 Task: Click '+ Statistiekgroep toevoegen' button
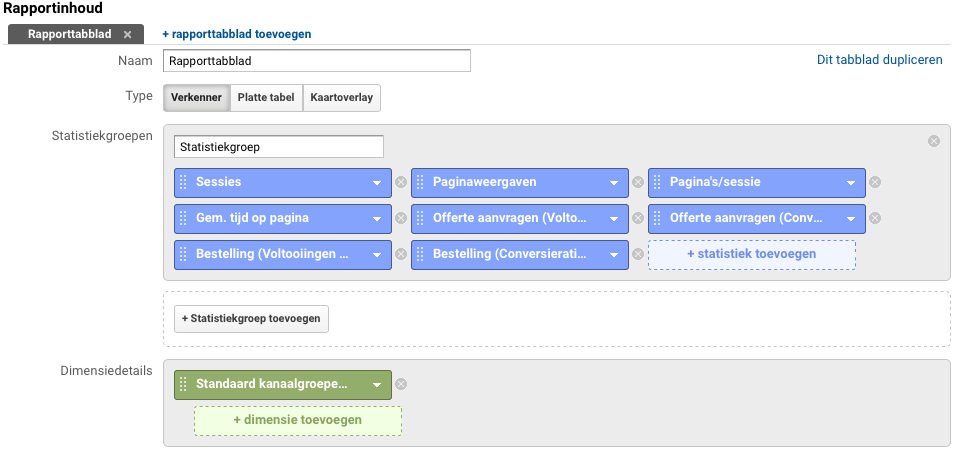coord(251,318)
